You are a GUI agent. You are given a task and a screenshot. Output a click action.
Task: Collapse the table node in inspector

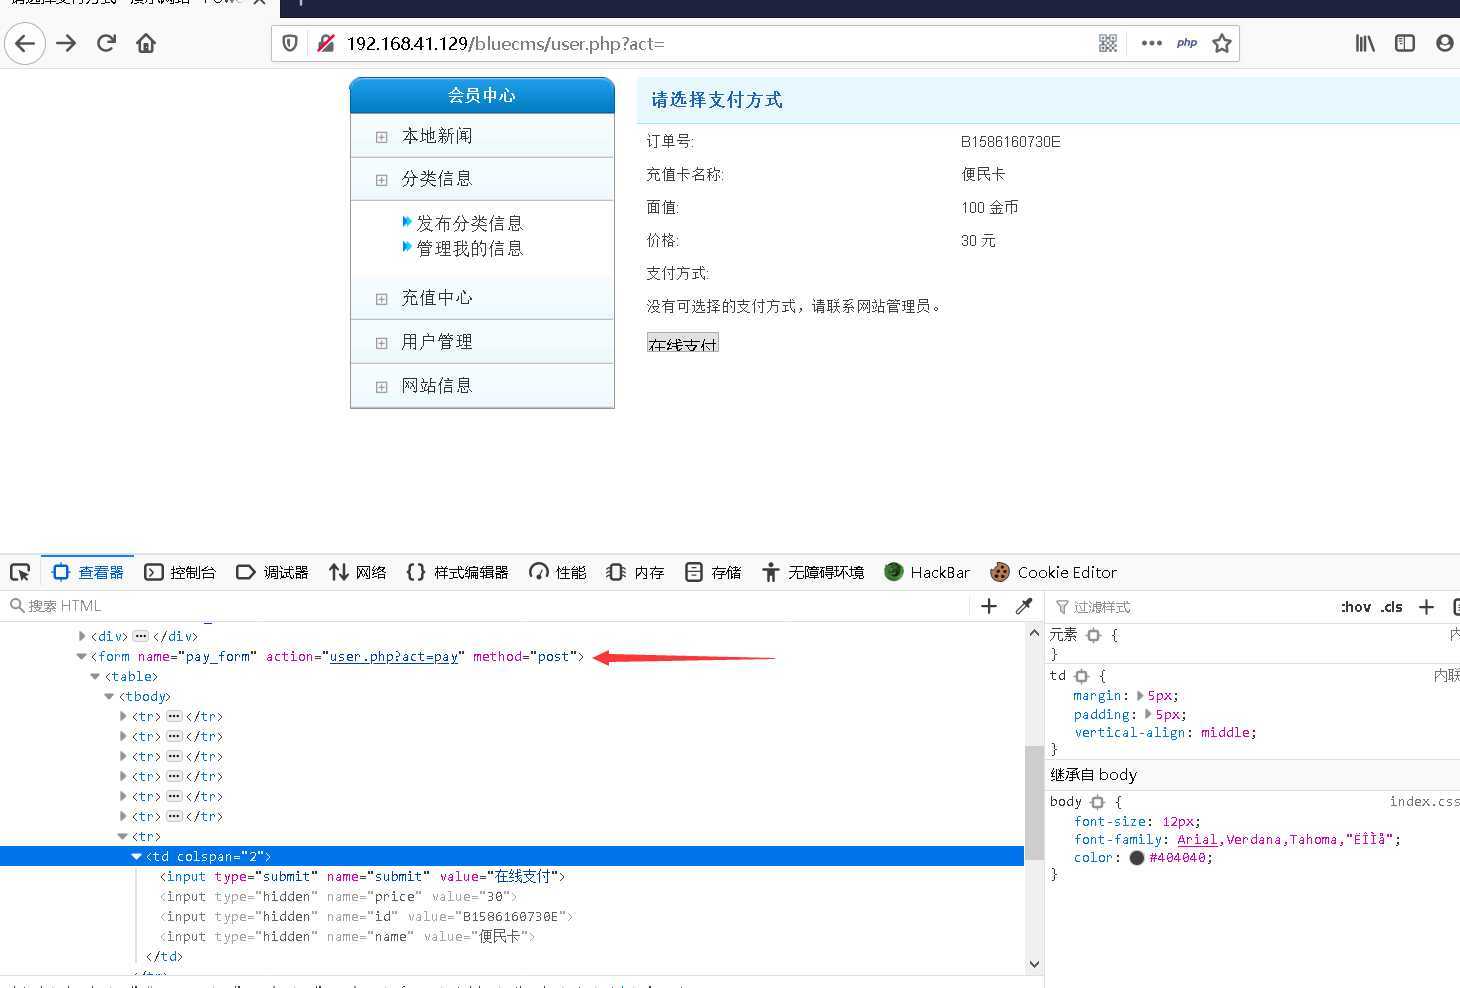click(x=96, y=677)
